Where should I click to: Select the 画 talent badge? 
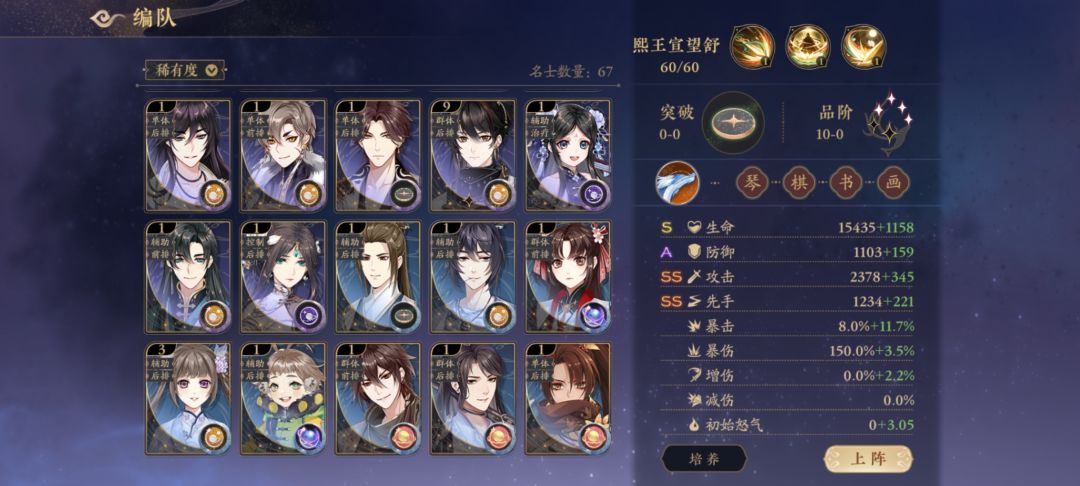click(893, 183)
